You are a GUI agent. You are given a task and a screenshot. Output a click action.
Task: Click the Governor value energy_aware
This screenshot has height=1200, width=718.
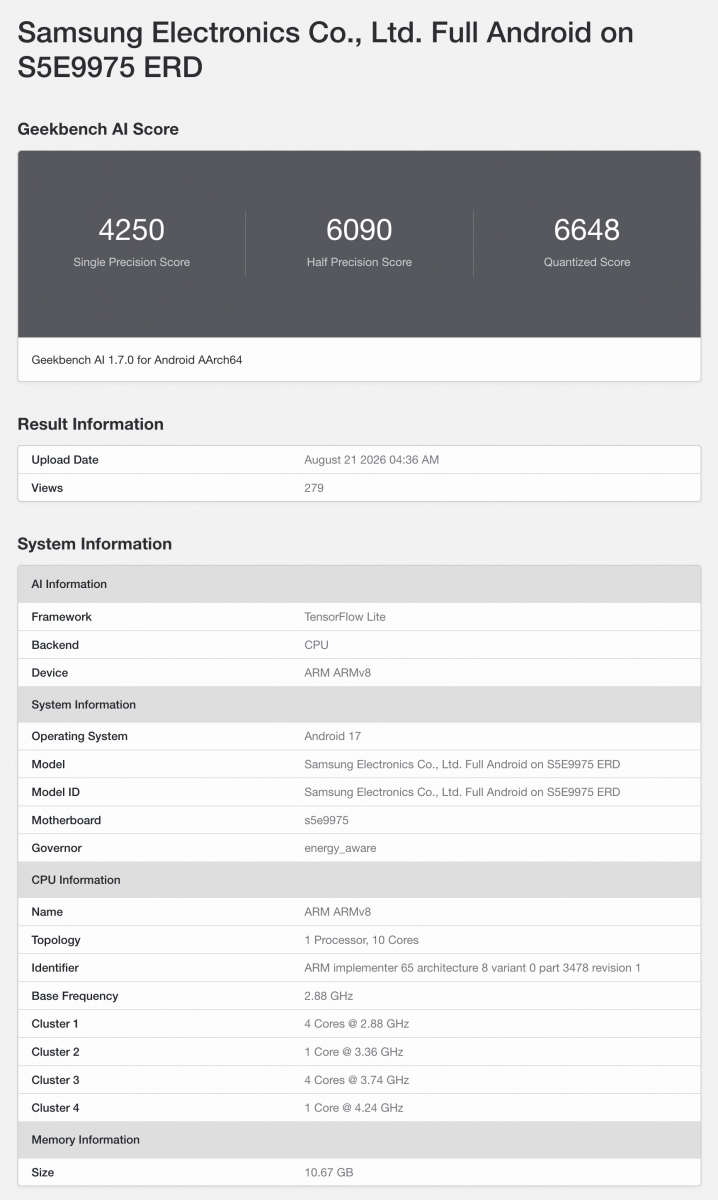click(340, 848)
